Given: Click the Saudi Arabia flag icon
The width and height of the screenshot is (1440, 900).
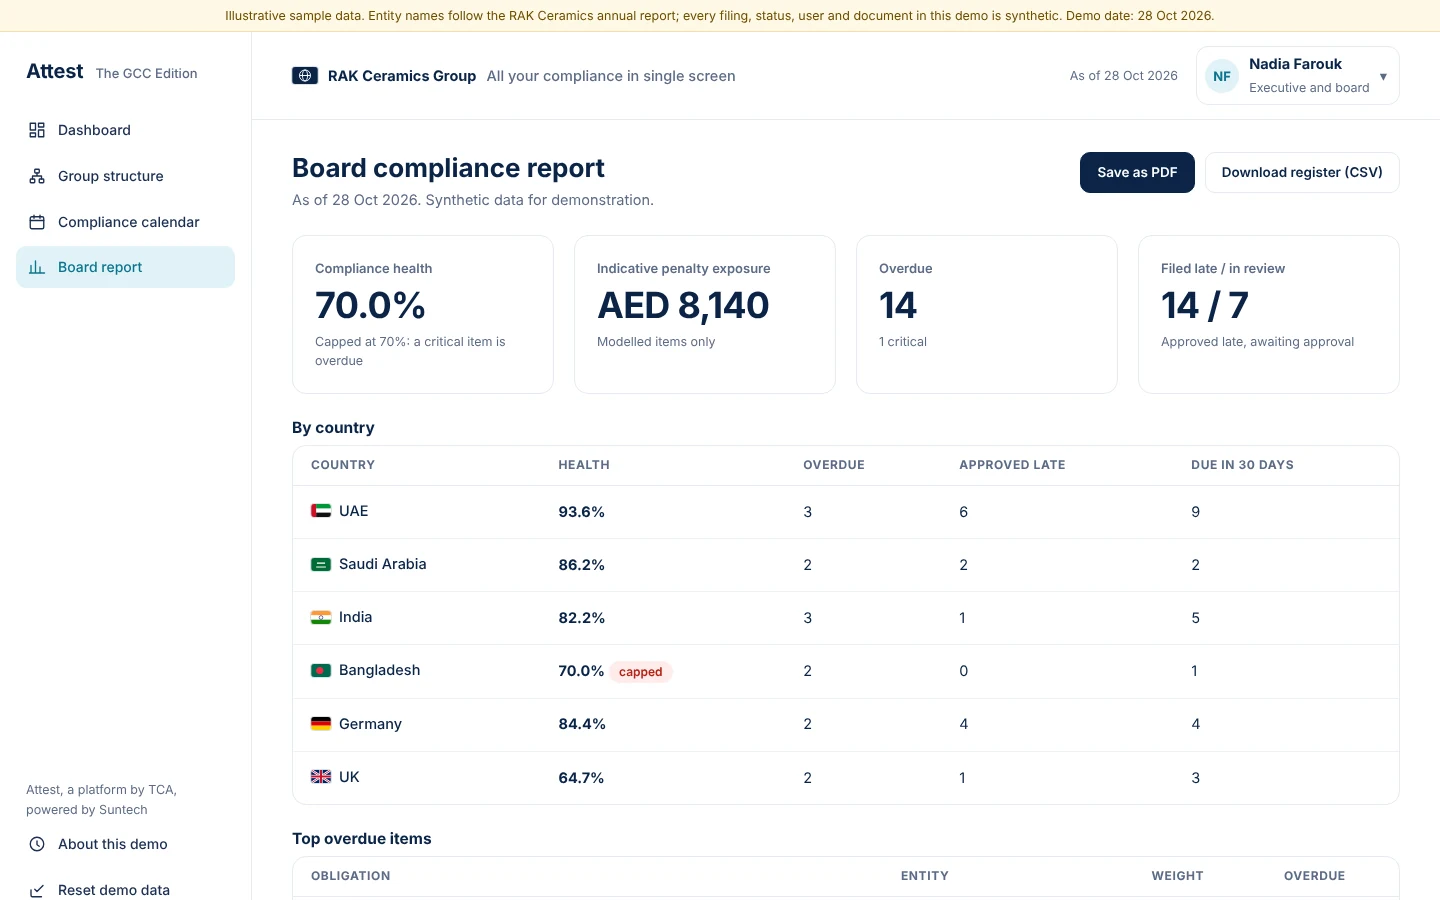Looking at the screenshot, I should [321, 564].
